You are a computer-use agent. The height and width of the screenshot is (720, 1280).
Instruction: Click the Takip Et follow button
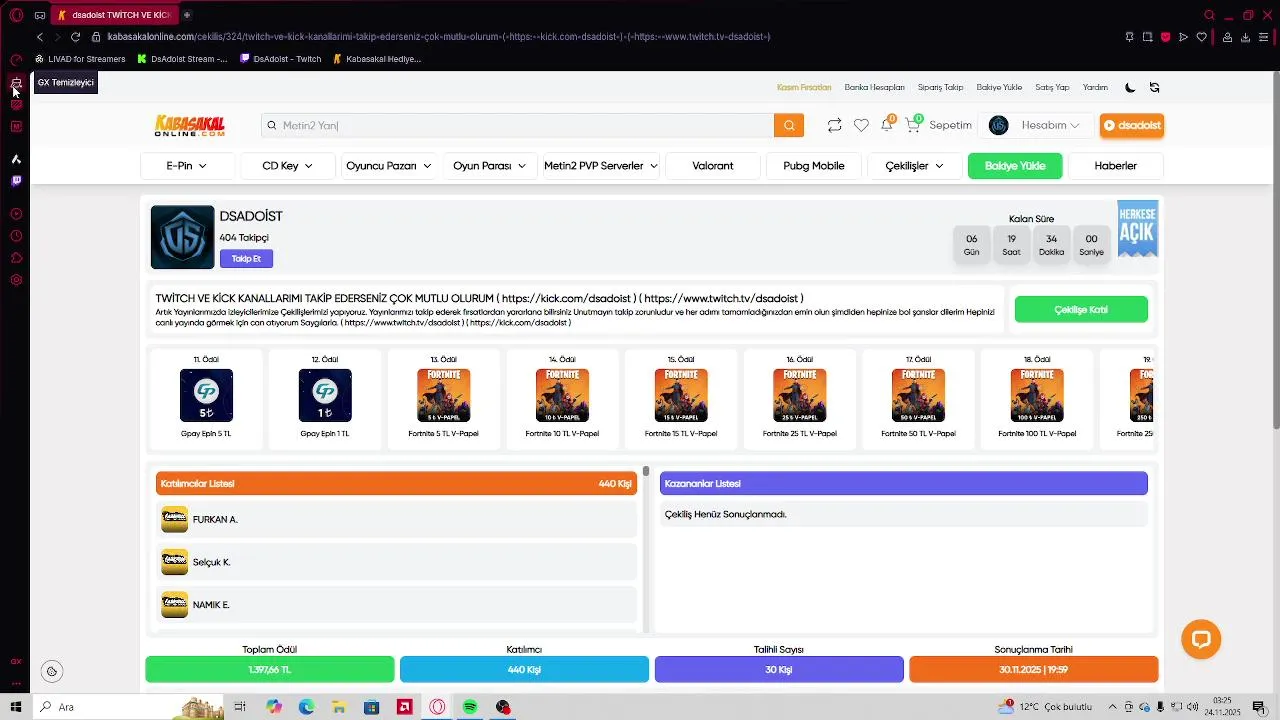(246, 259)
